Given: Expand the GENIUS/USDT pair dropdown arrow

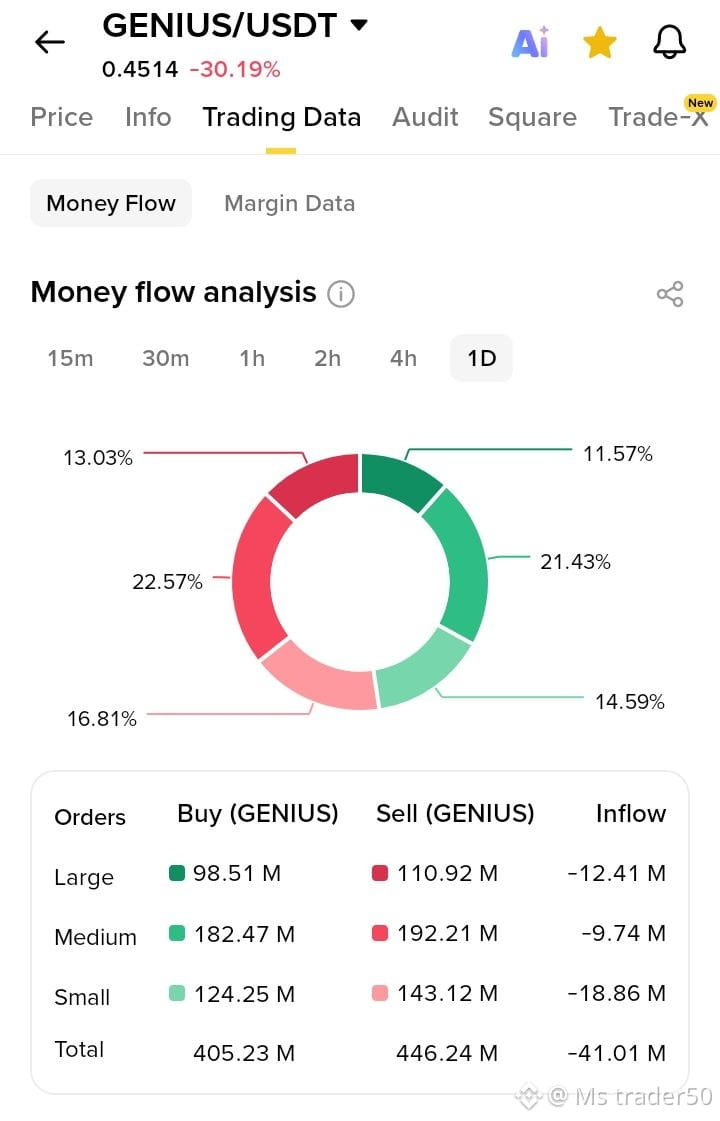Looking at the screenshot, I should tap(359, 26).
